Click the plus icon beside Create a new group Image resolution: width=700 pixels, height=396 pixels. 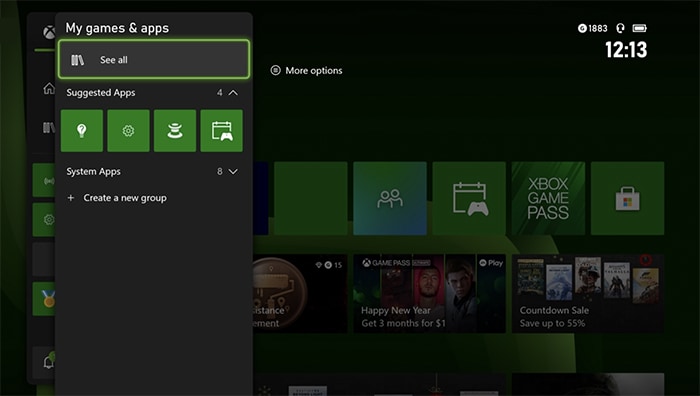(71, 198)
